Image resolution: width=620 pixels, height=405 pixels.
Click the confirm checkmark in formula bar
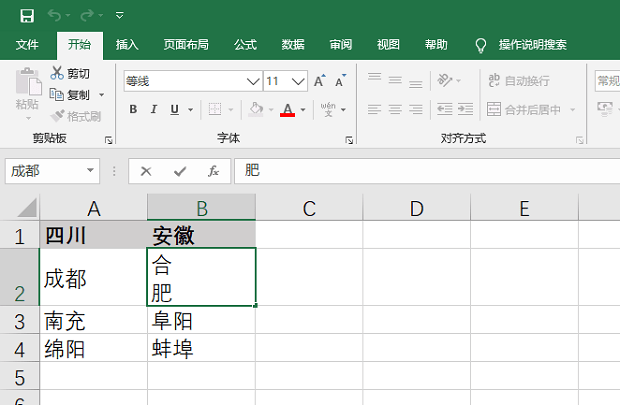point(180,171)
